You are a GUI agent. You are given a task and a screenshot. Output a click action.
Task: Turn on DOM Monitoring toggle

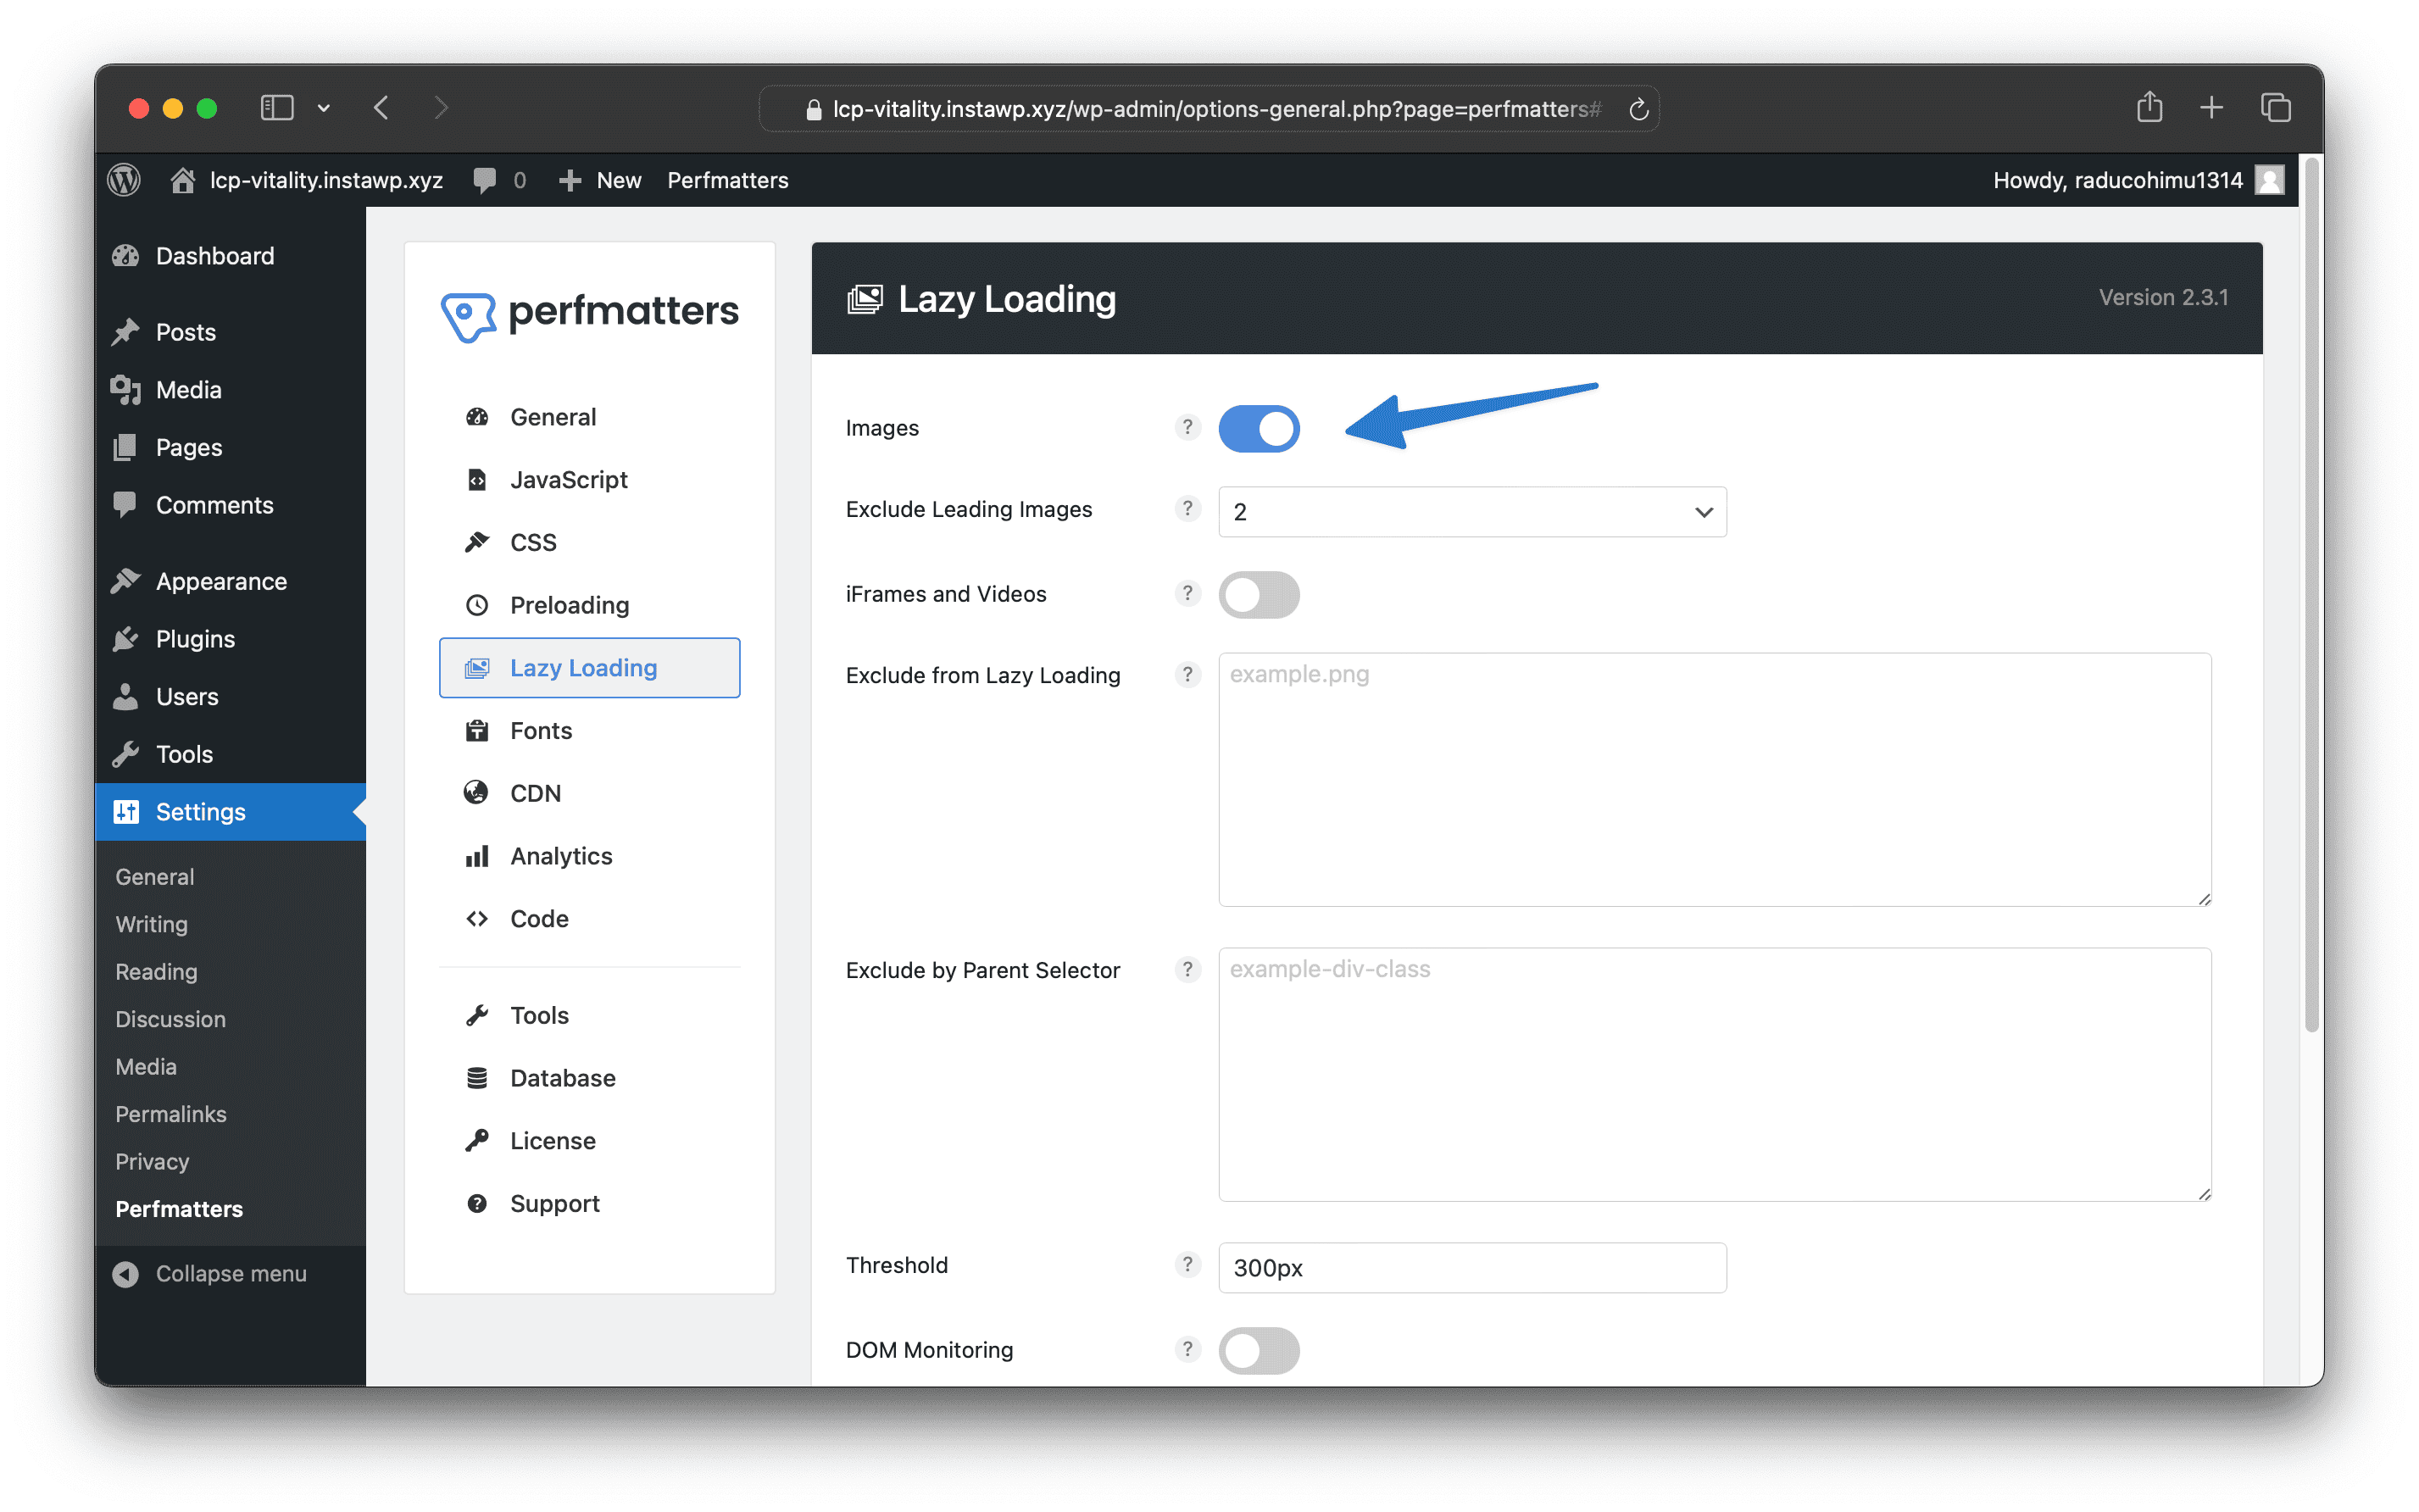tap(1258, 1351)
